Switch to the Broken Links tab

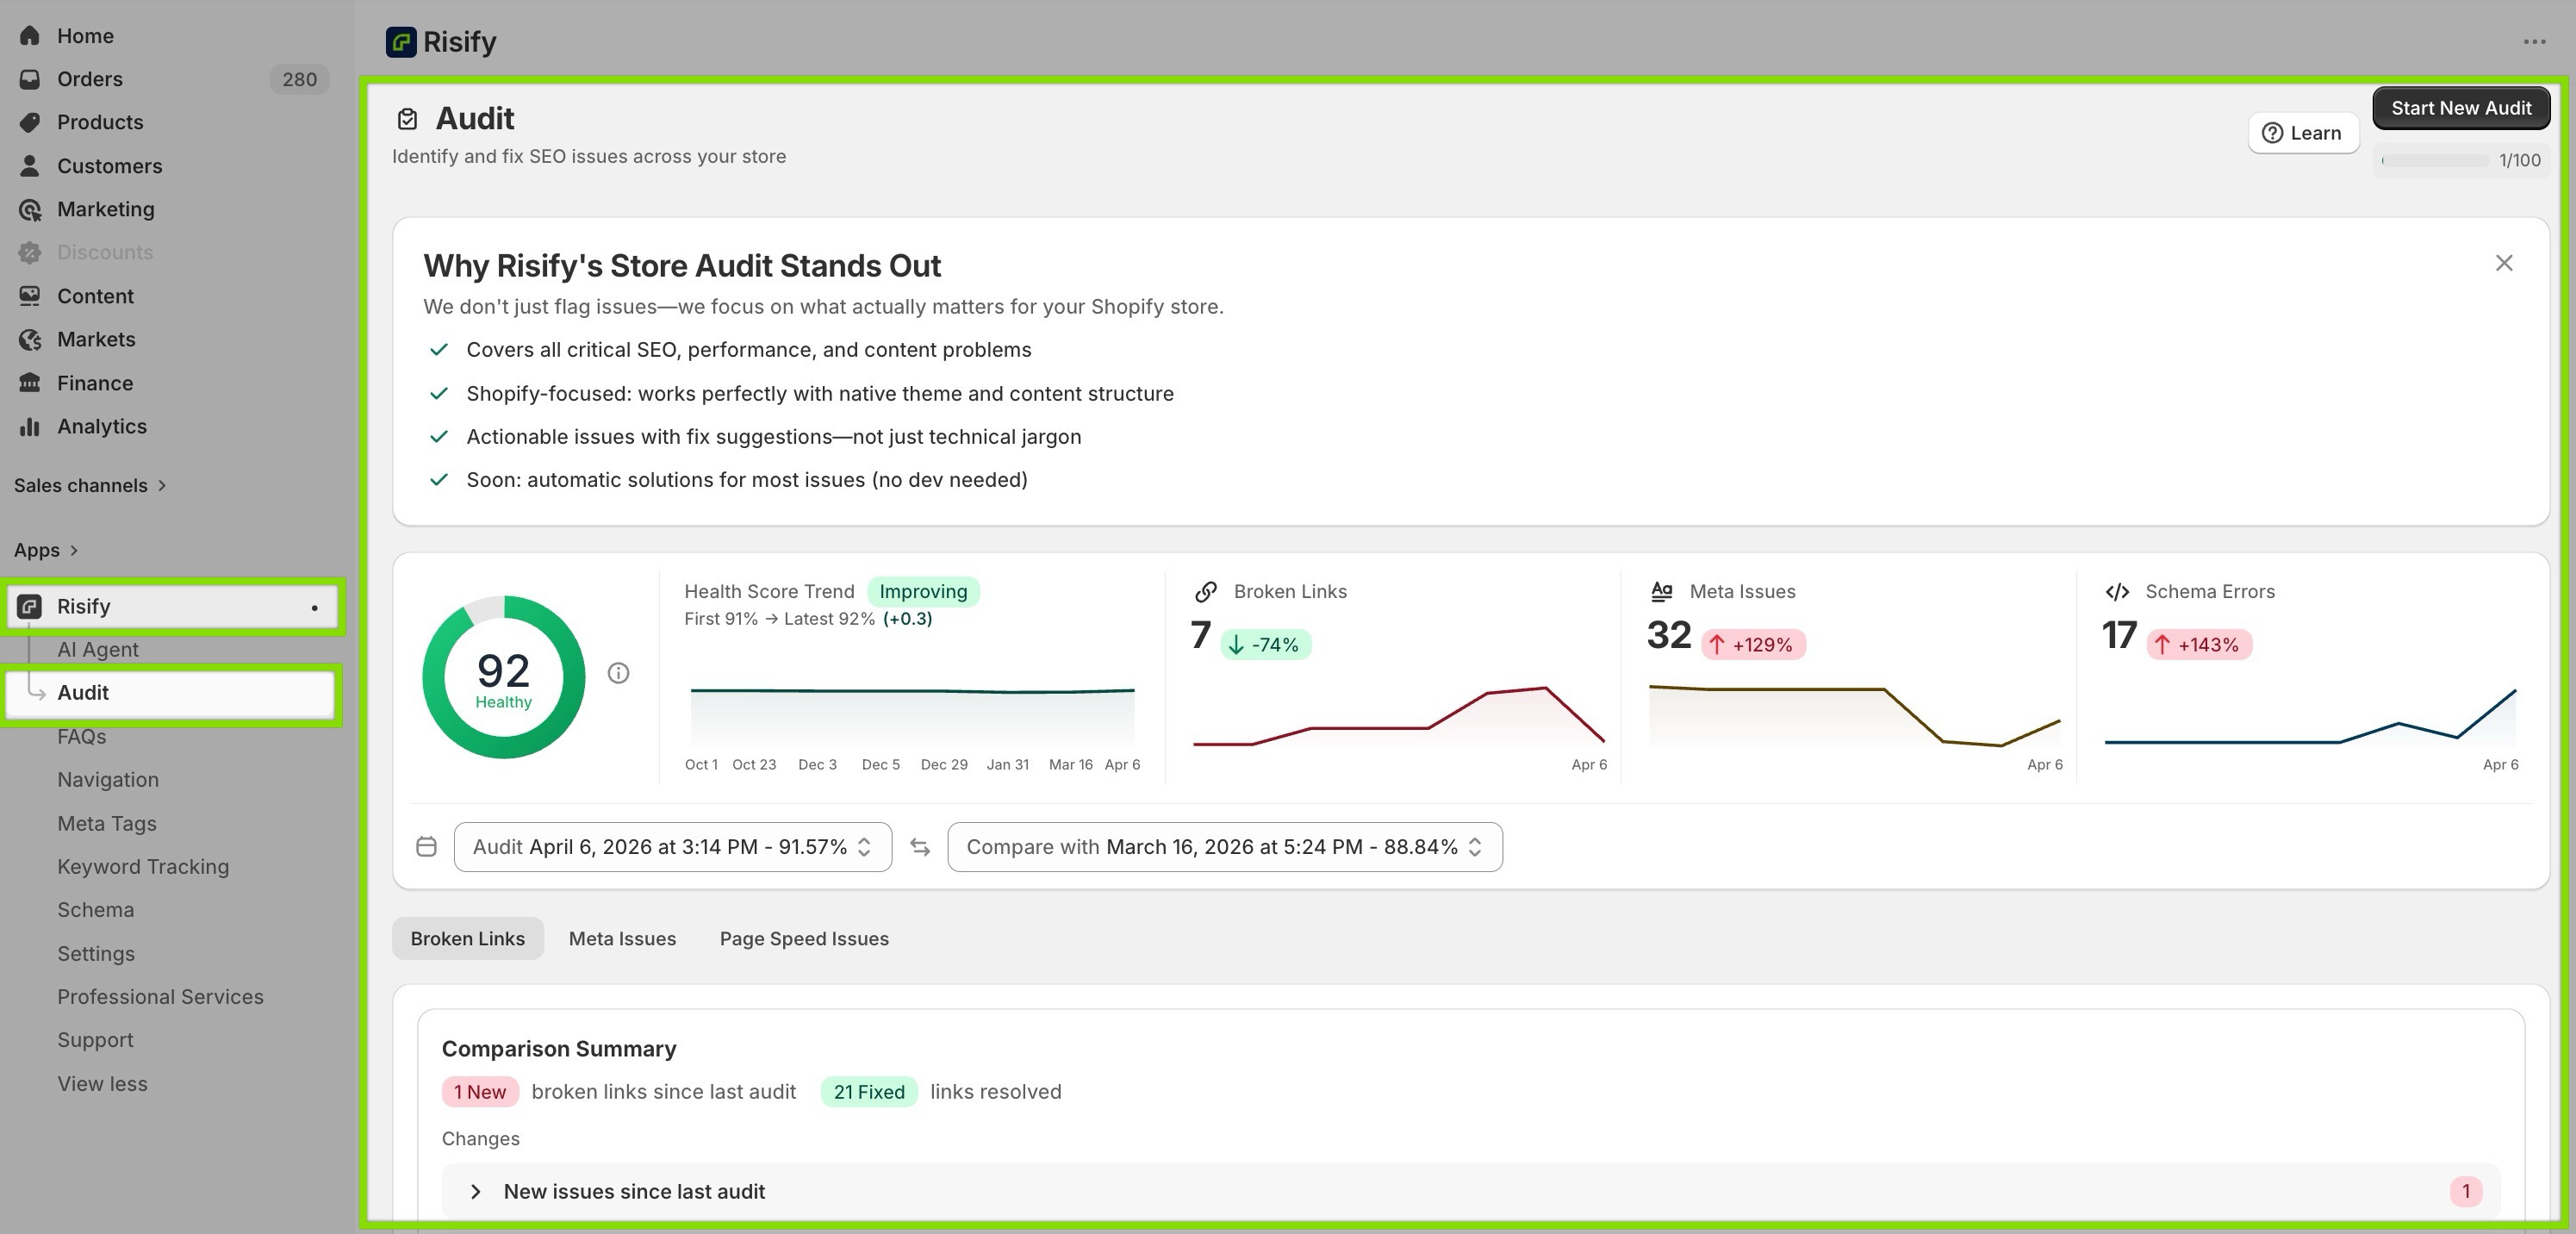coord(467,939)
